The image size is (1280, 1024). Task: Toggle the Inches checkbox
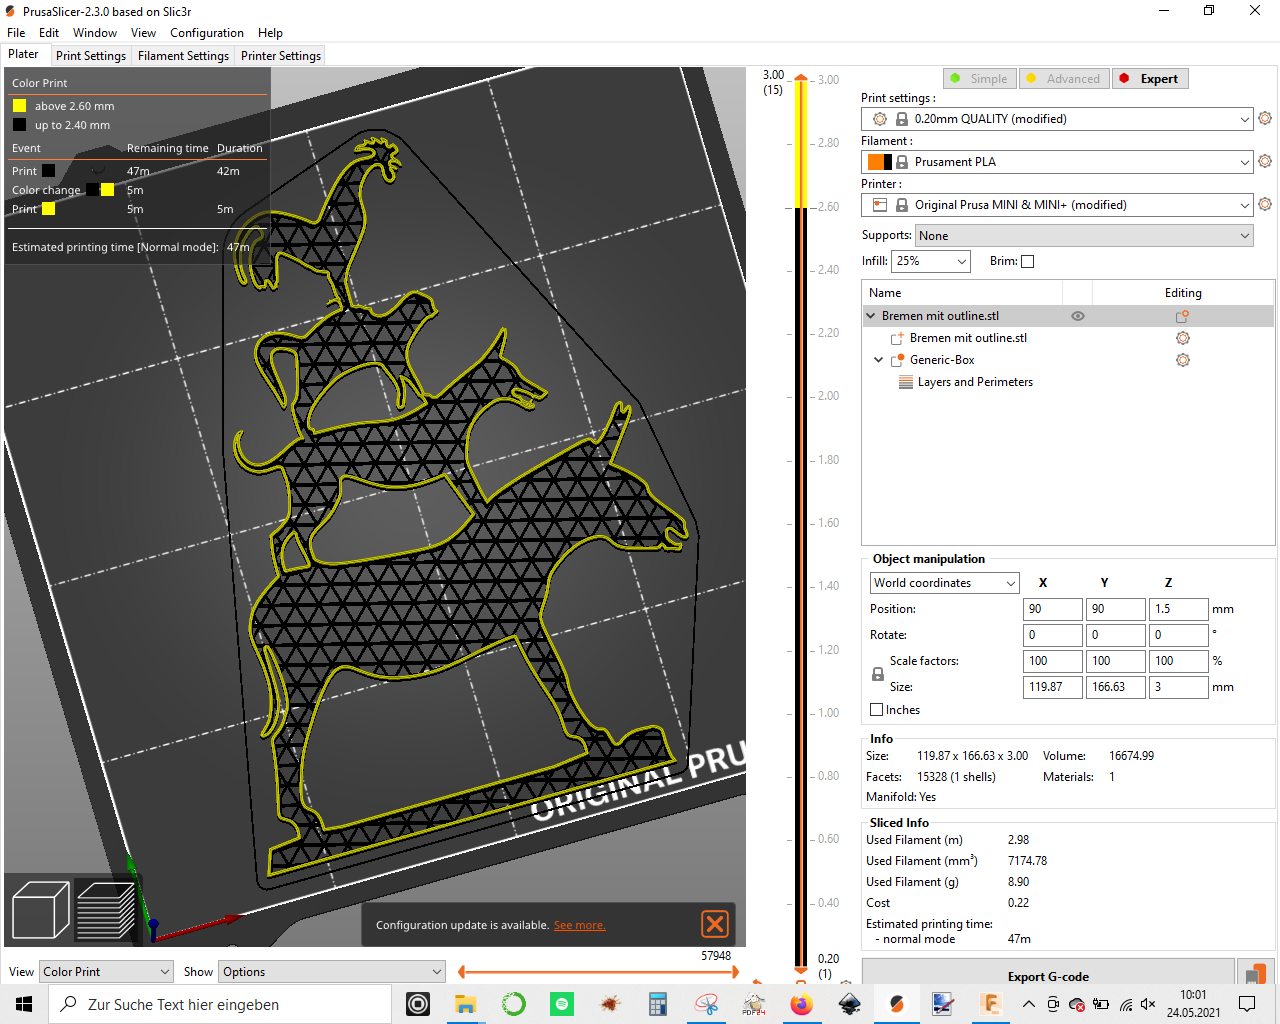click(x=877, y=710)
